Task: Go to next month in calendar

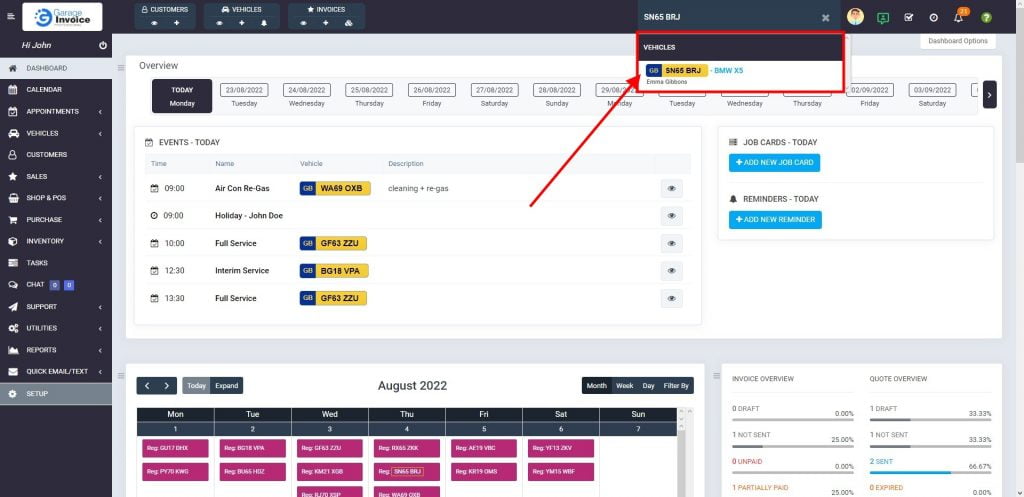Action: click(x=167, y=386)
